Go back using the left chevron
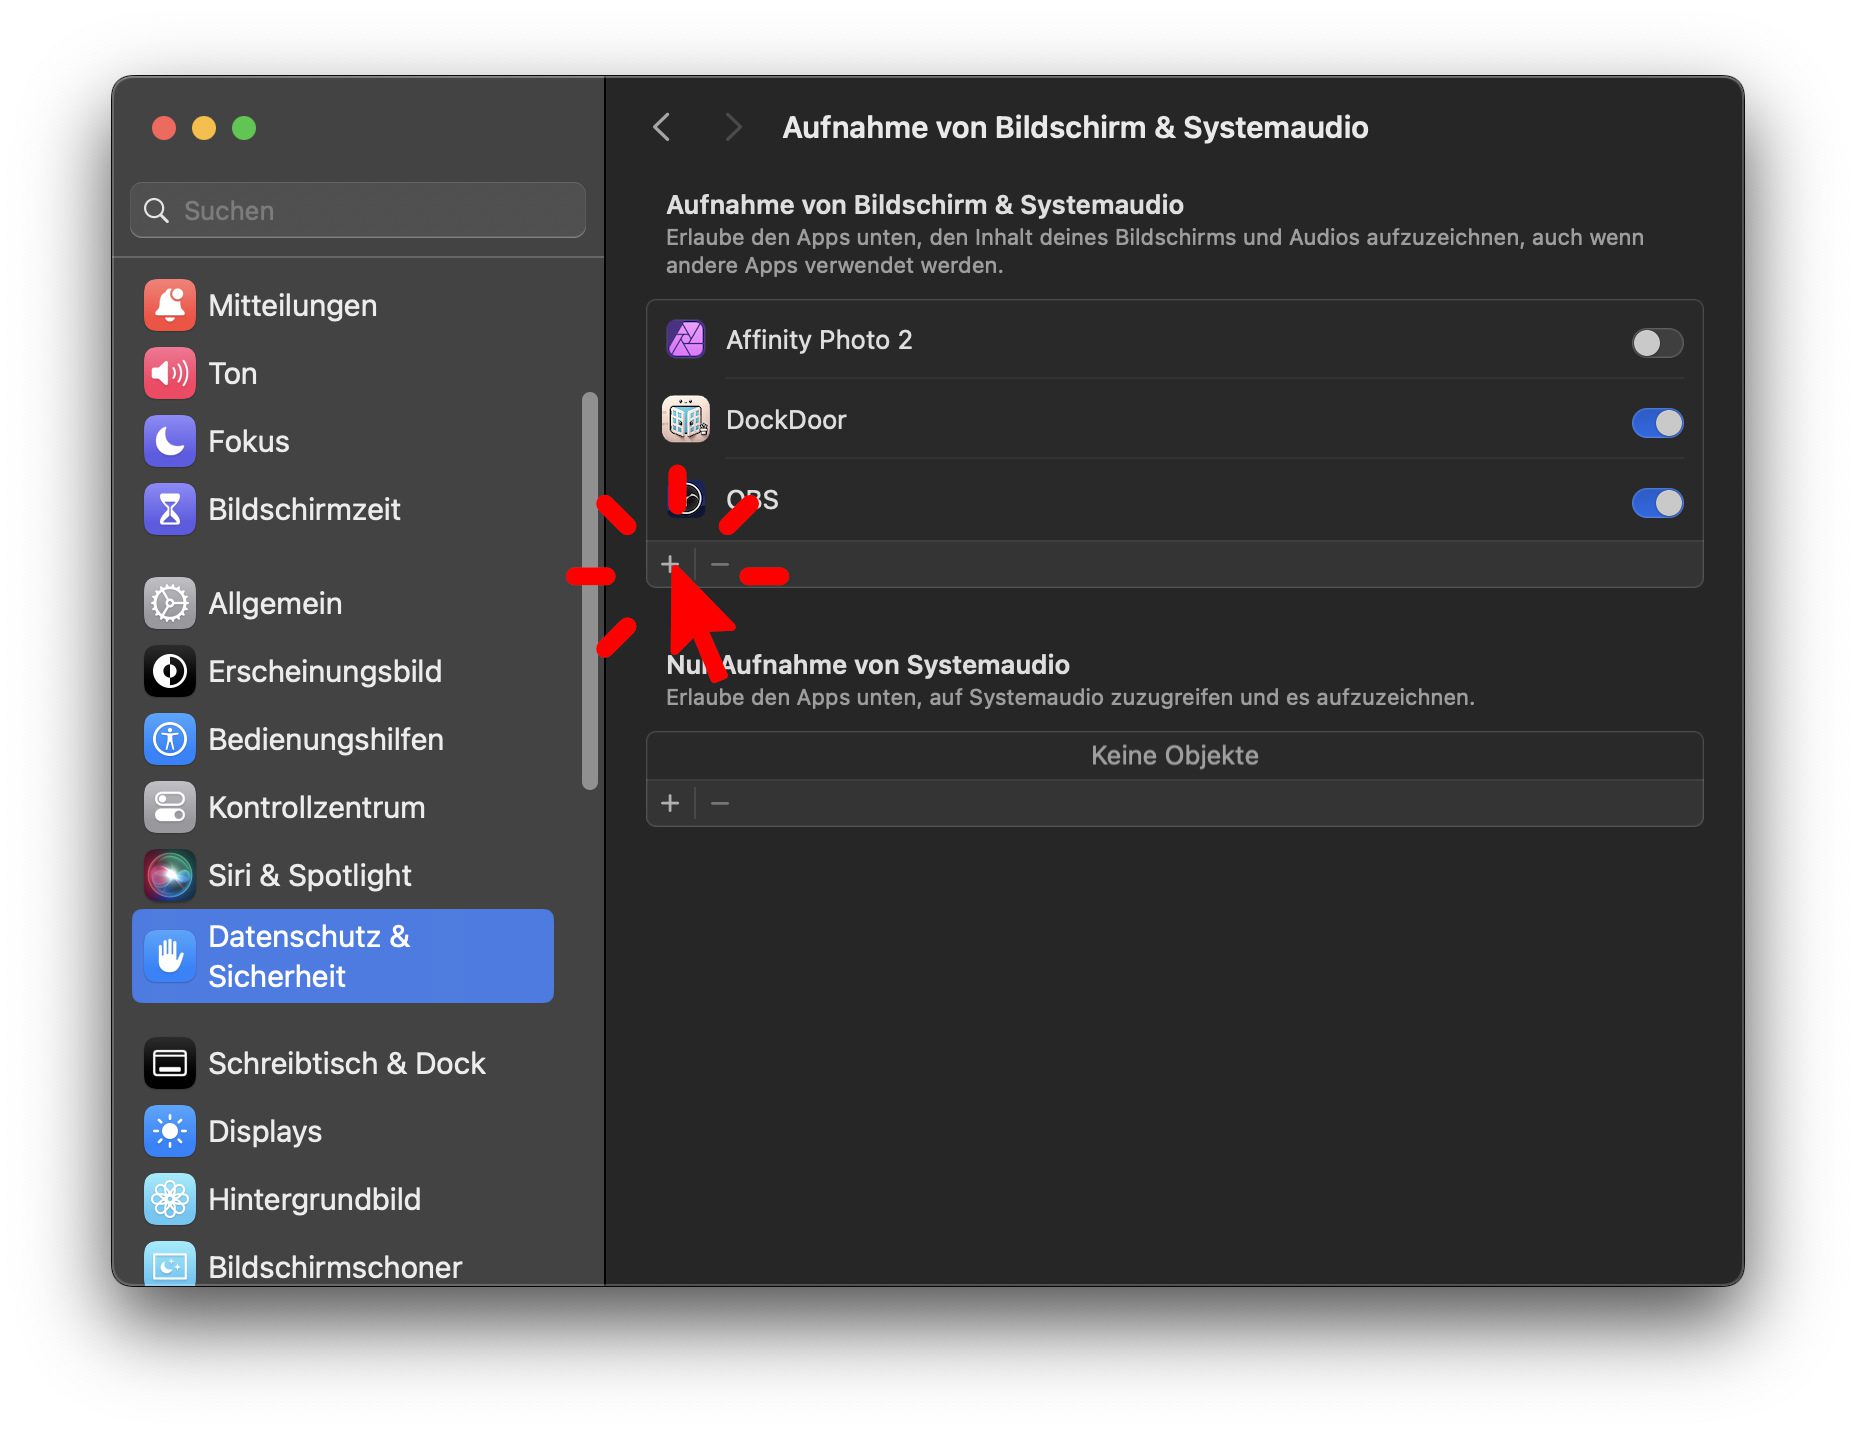The height and width of the screenshot is (1434, 1856). (662, 128)
